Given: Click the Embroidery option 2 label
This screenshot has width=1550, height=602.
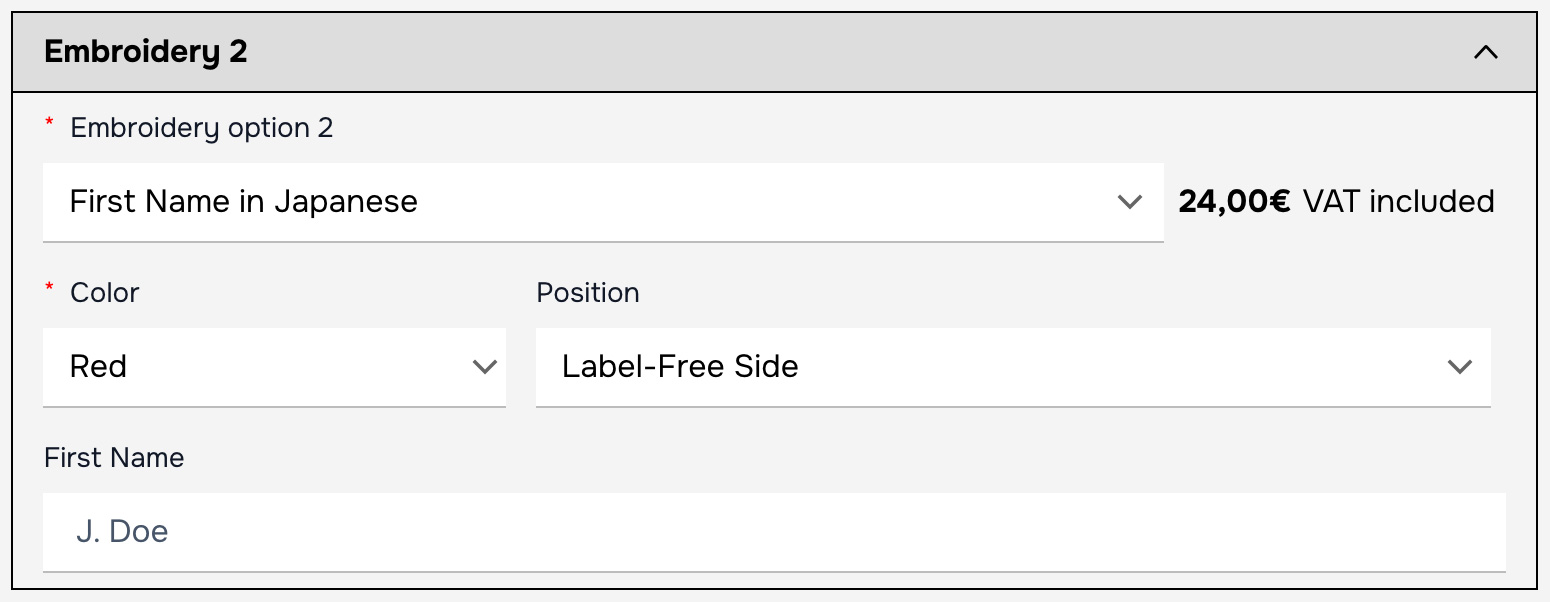Looking at the screenshot, I should (x=202, y=128).
